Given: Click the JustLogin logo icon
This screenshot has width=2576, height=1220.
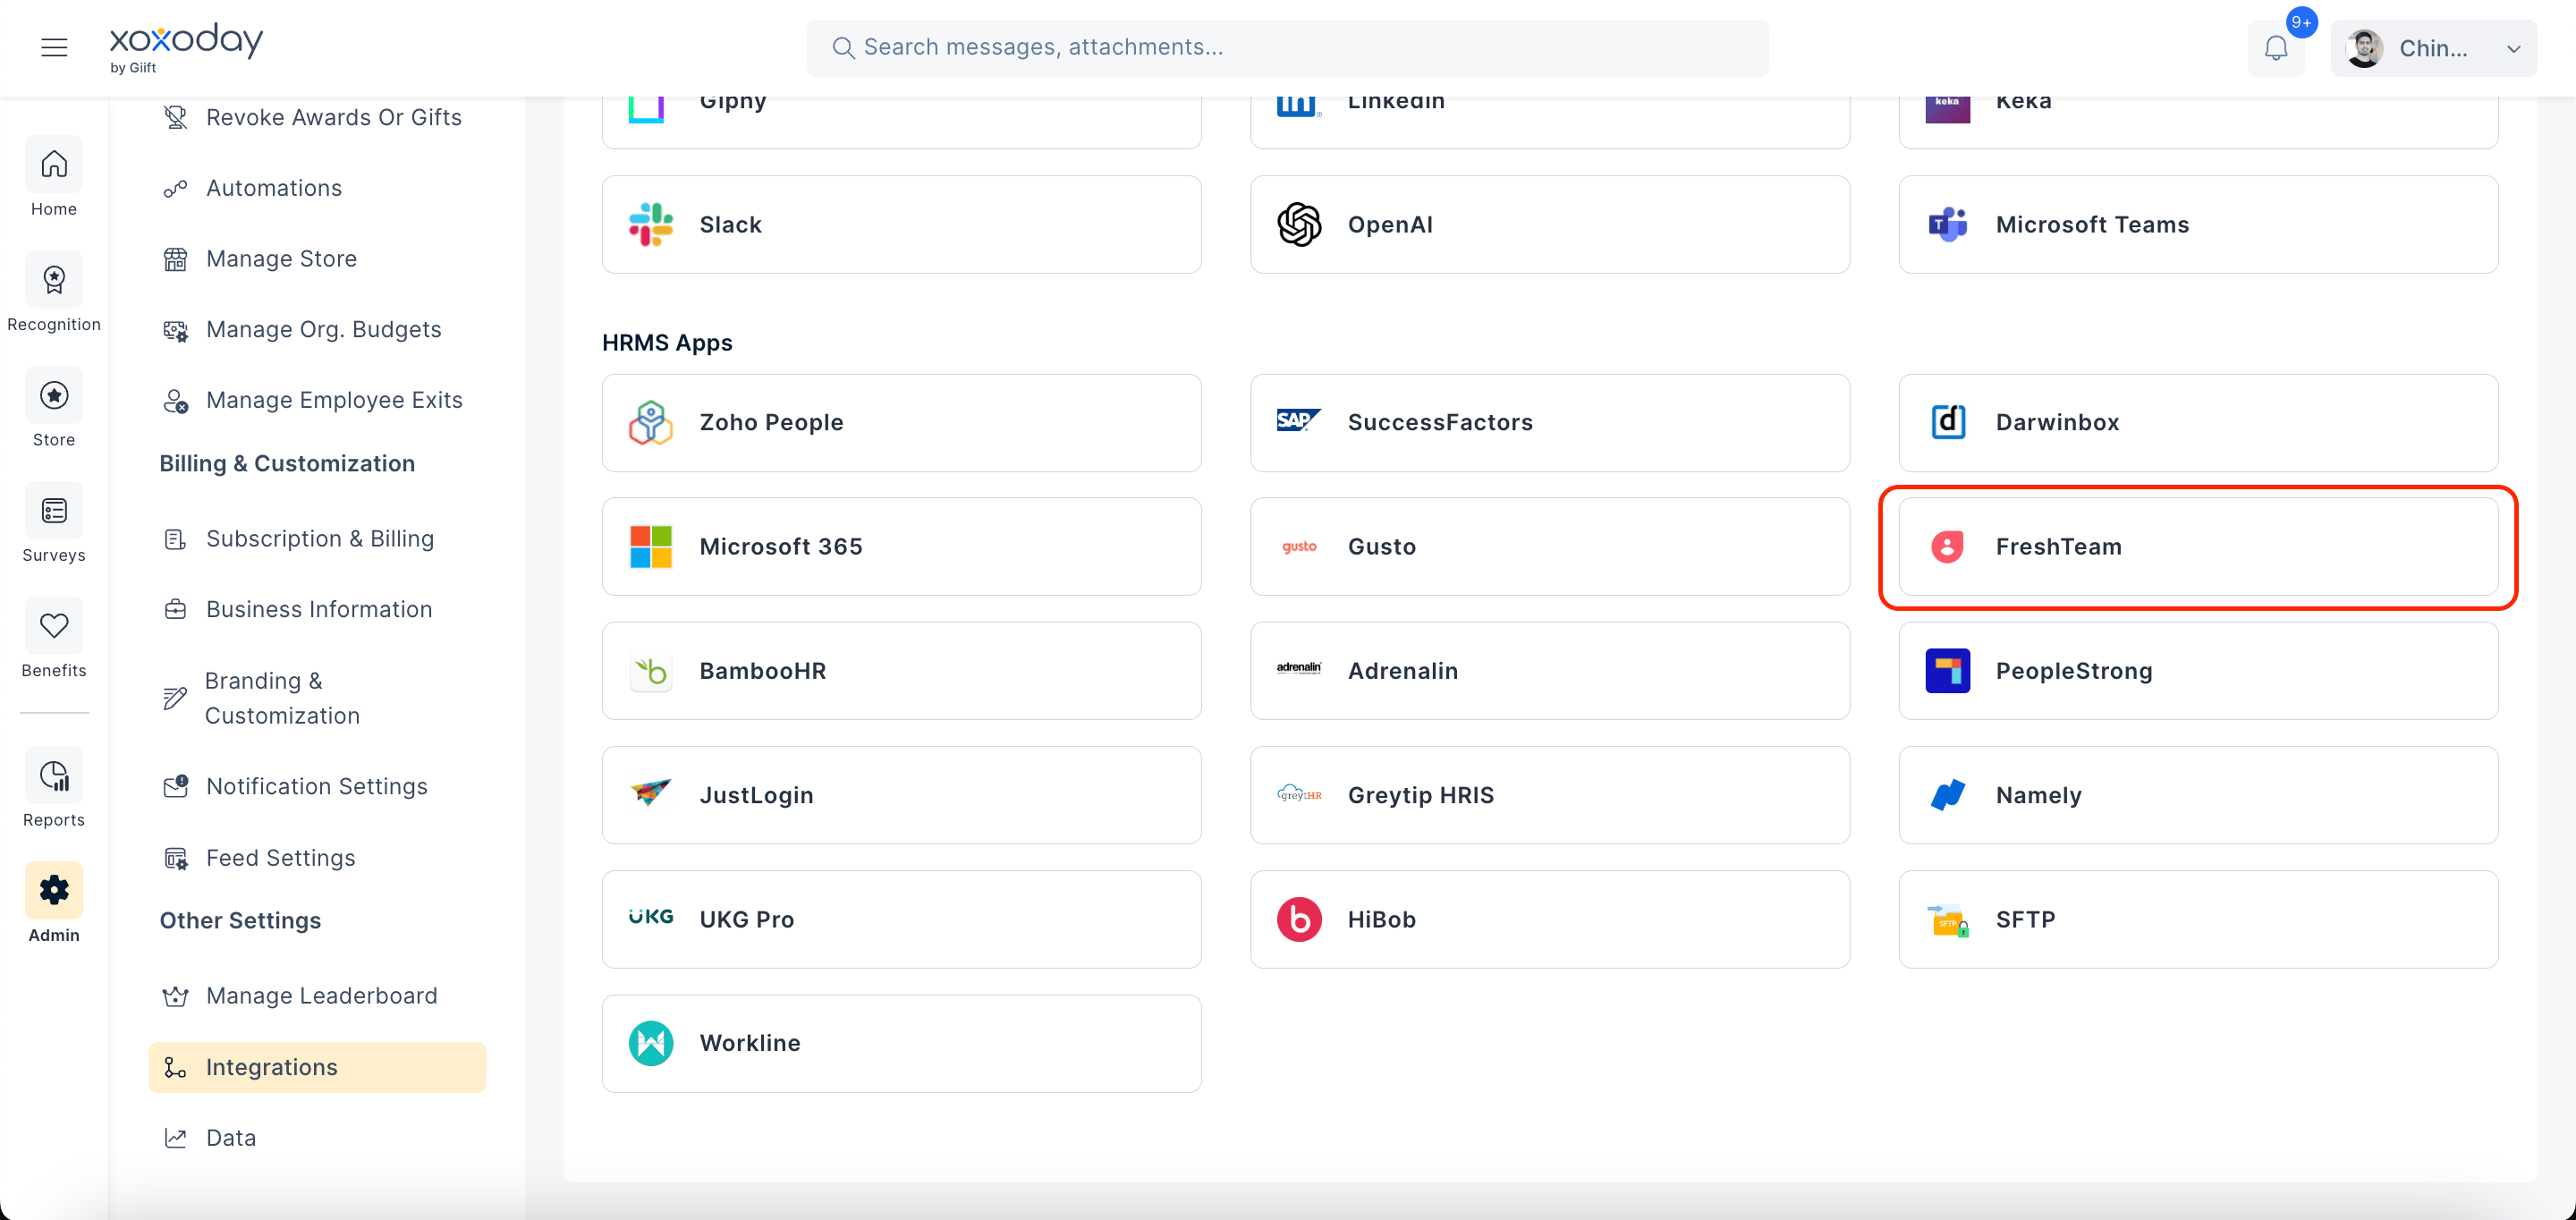Looking at the screenshot, I should coord(651,793).
